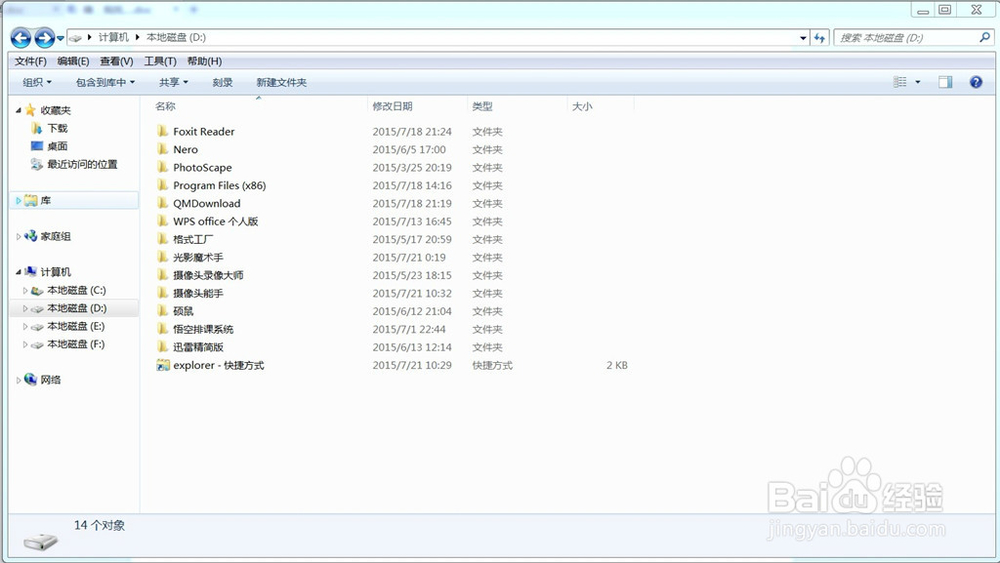Select the explorer - 快捷方式 shortcut icon

coord(163,365)
